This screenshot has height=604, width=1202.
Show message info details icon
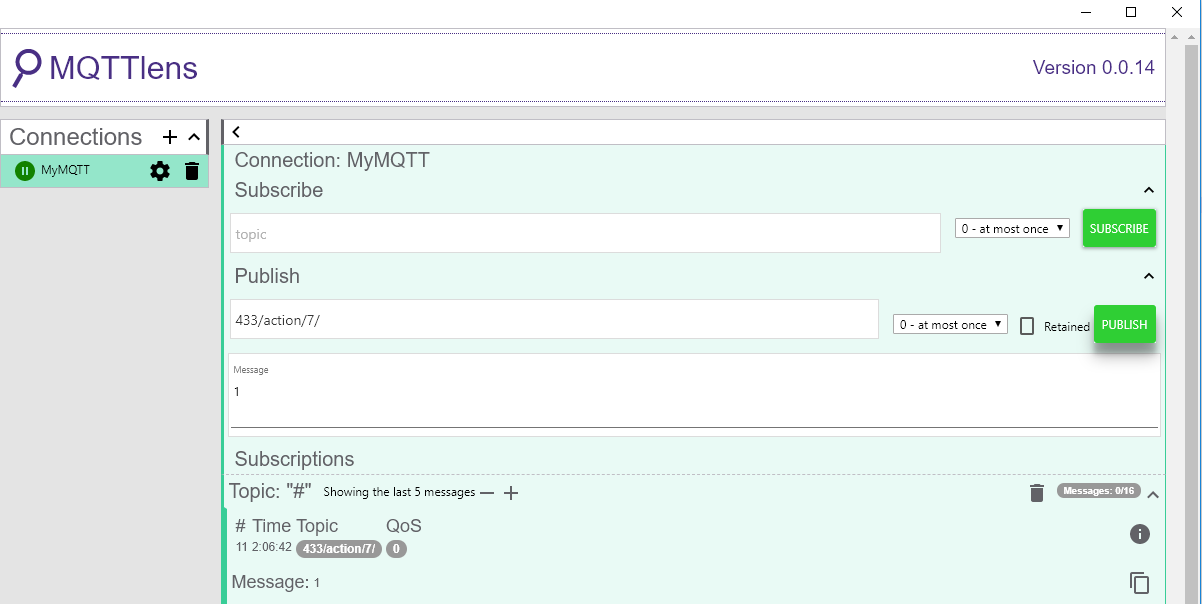click(1139, 534)
